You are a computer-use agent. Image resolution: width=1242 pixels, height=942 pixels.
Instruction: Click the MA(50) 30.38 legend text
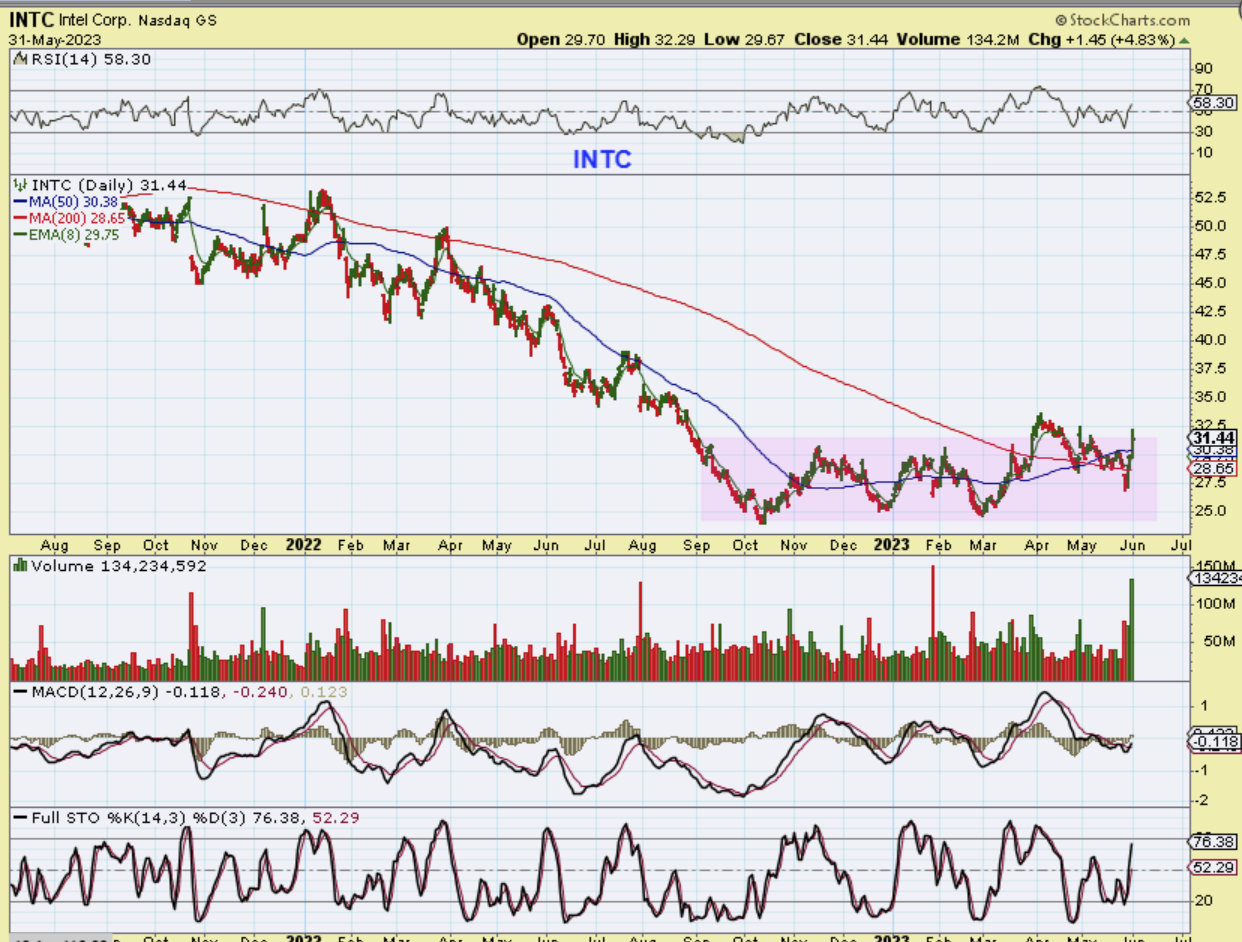click(75, 202)
